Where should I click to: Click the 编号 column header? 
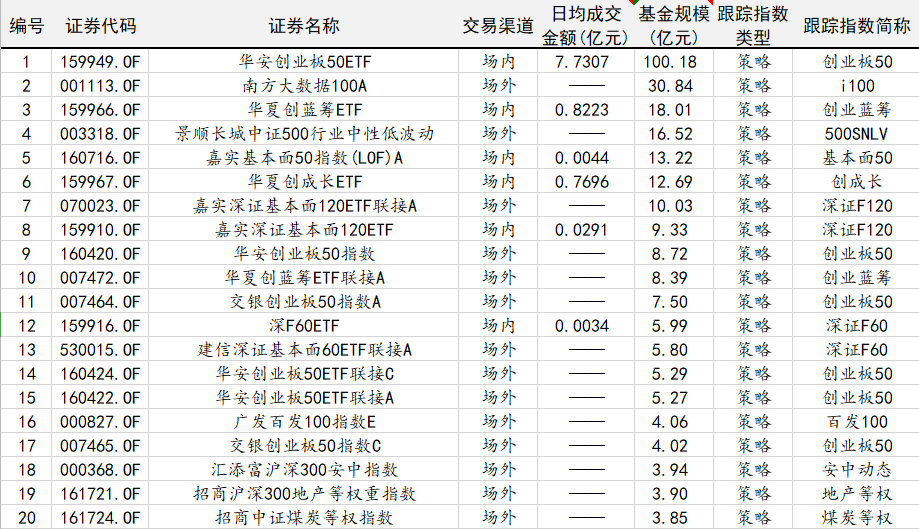pos(26,26)
